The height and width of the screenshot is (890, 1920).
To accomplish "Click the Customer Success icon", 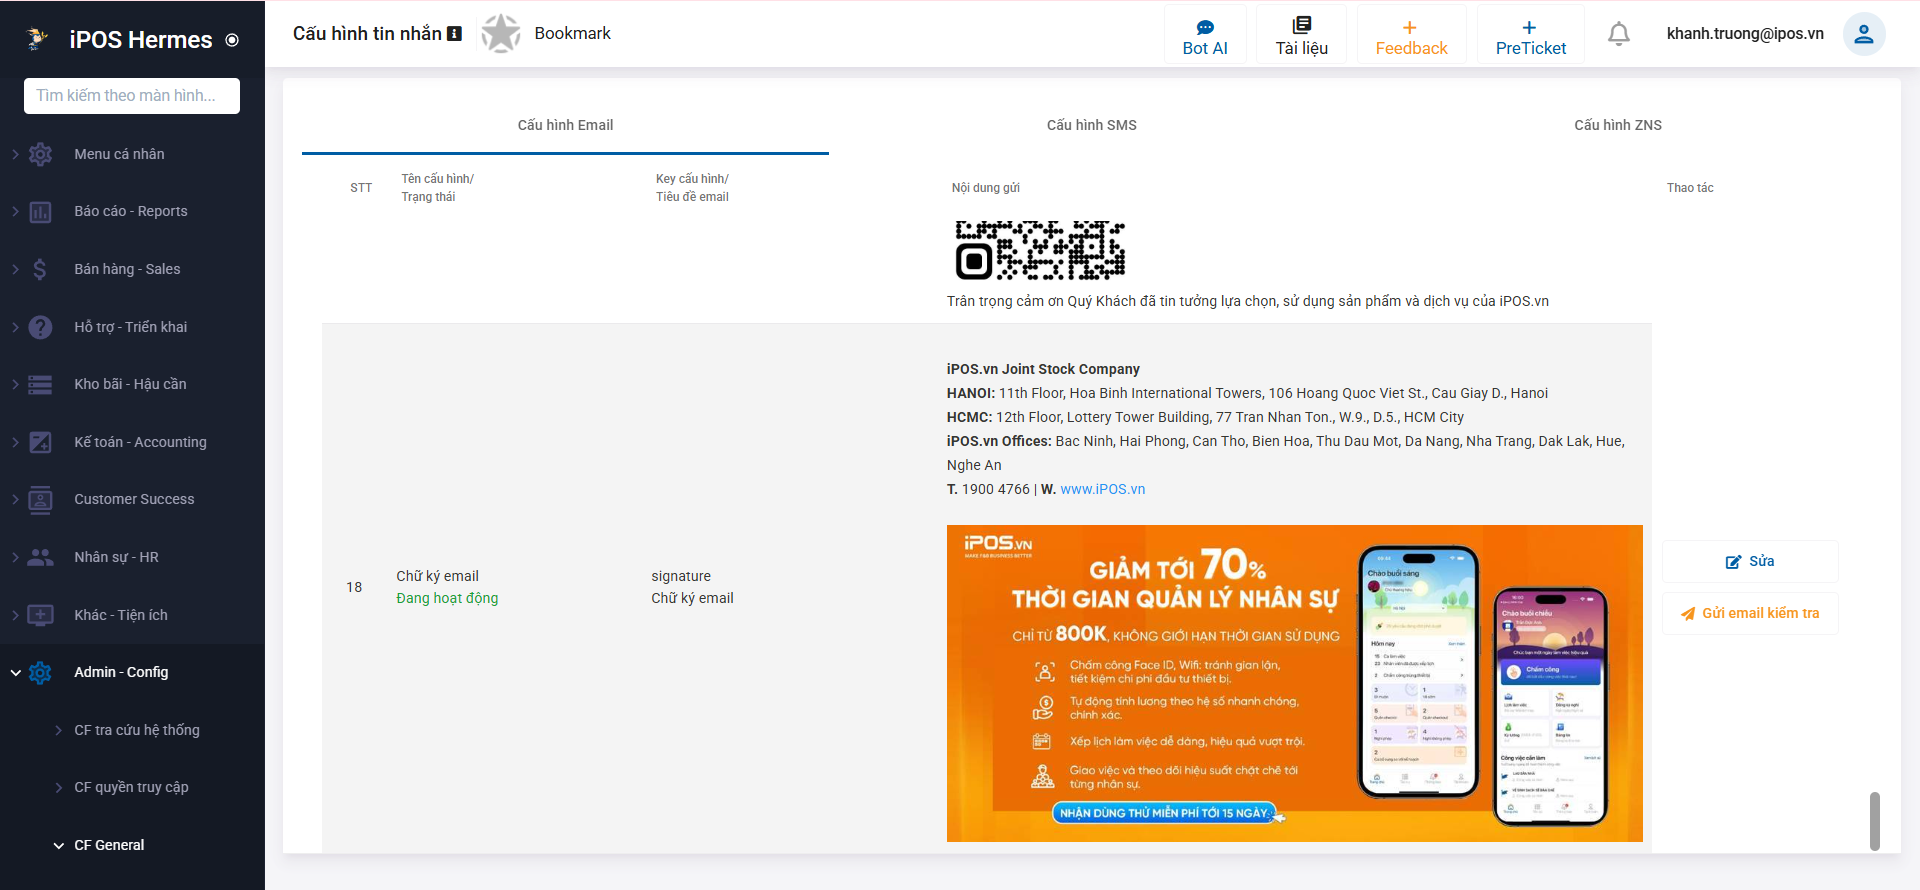I will coord(40,499).
